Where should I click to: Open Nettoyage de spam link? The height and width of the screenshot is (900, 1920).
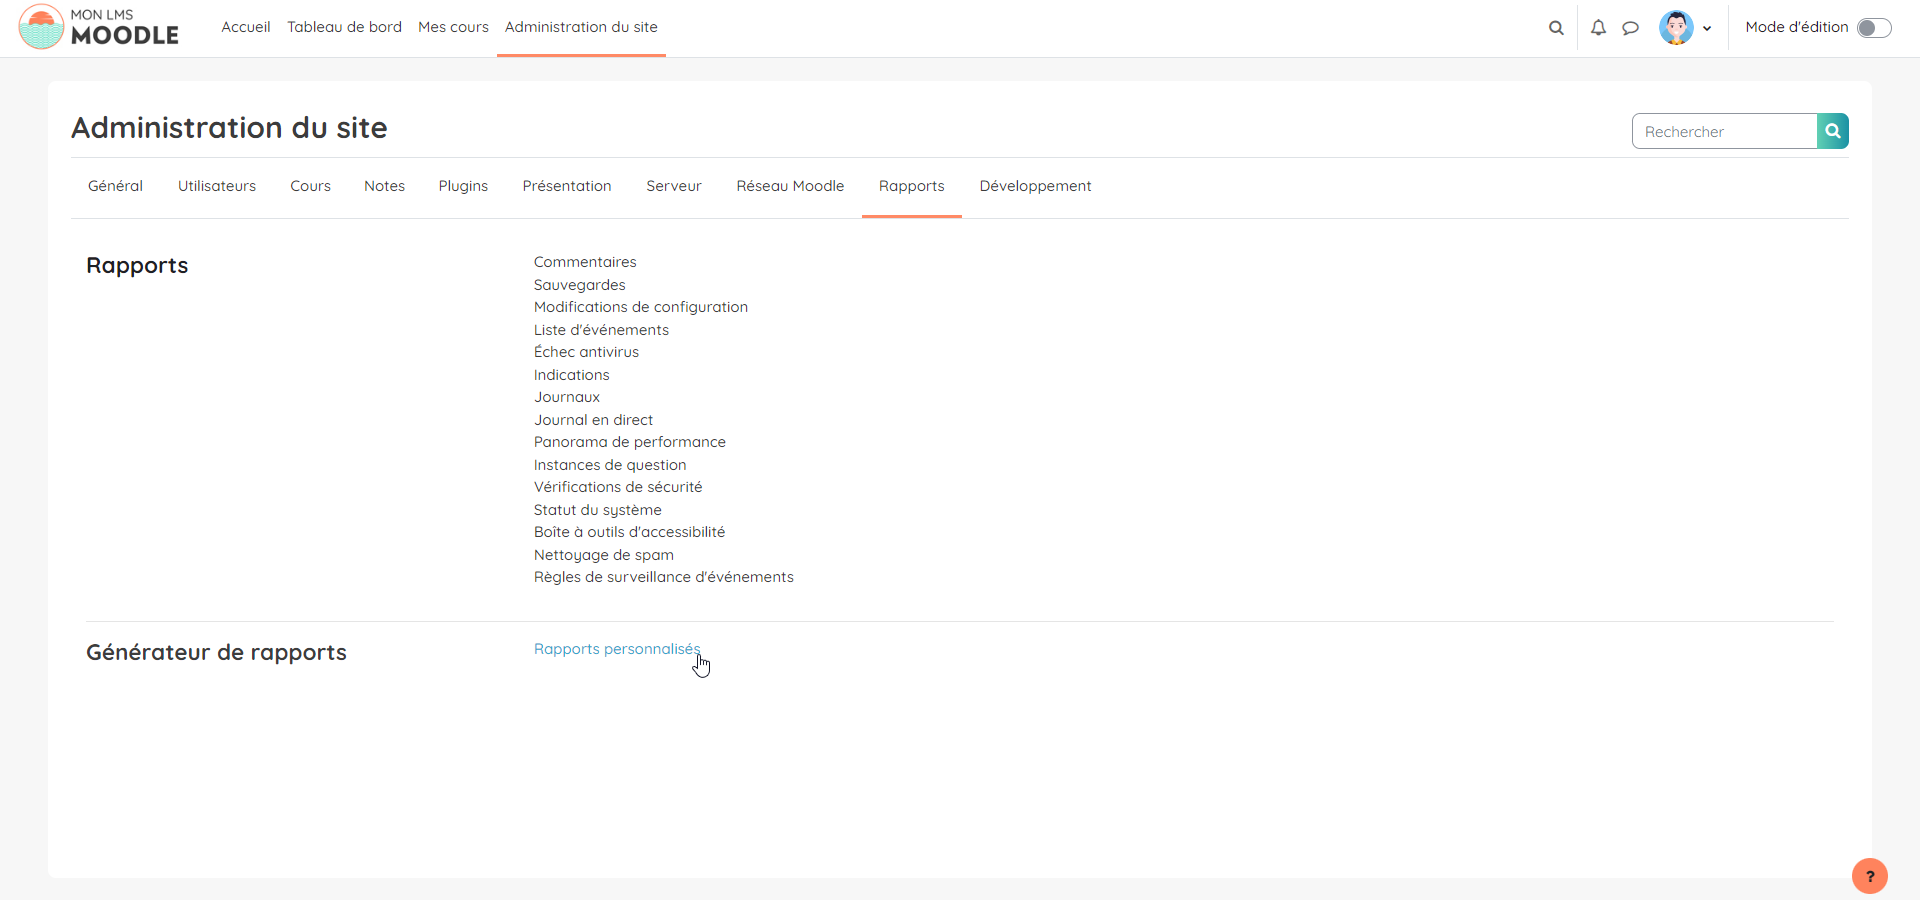(x=603, y=555)
